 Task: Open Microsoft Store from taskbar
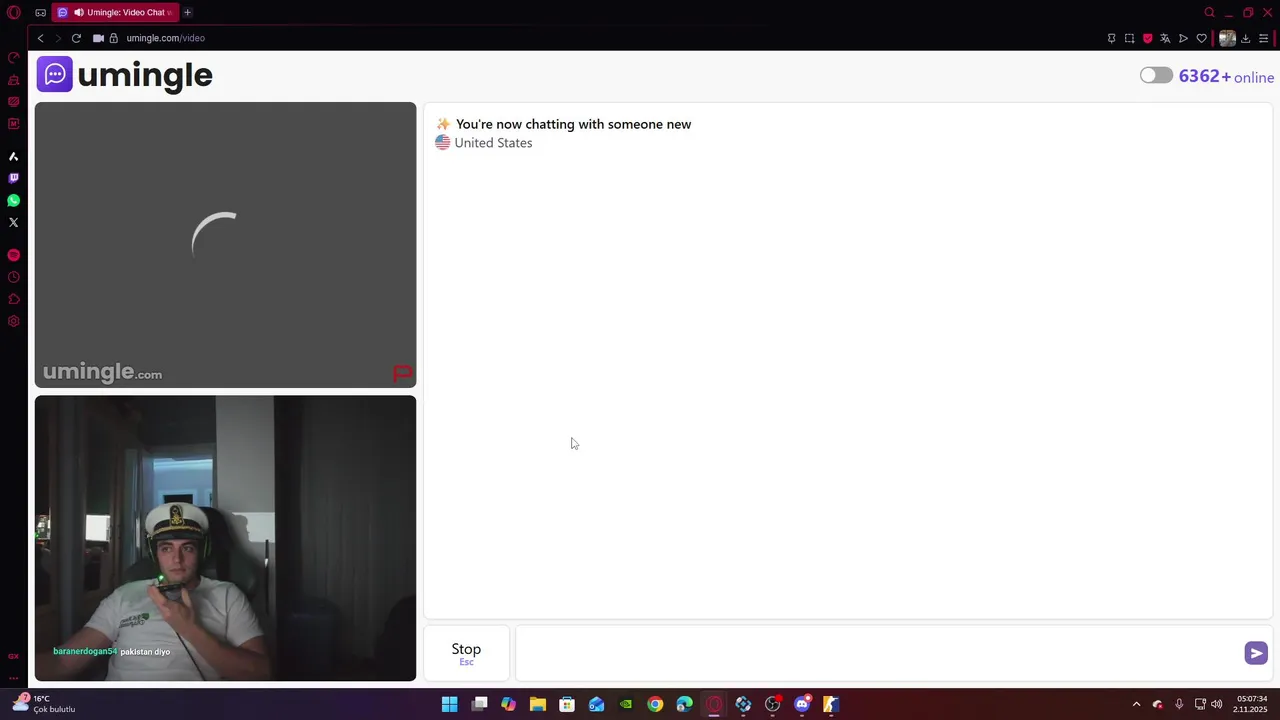coord(567,704)
